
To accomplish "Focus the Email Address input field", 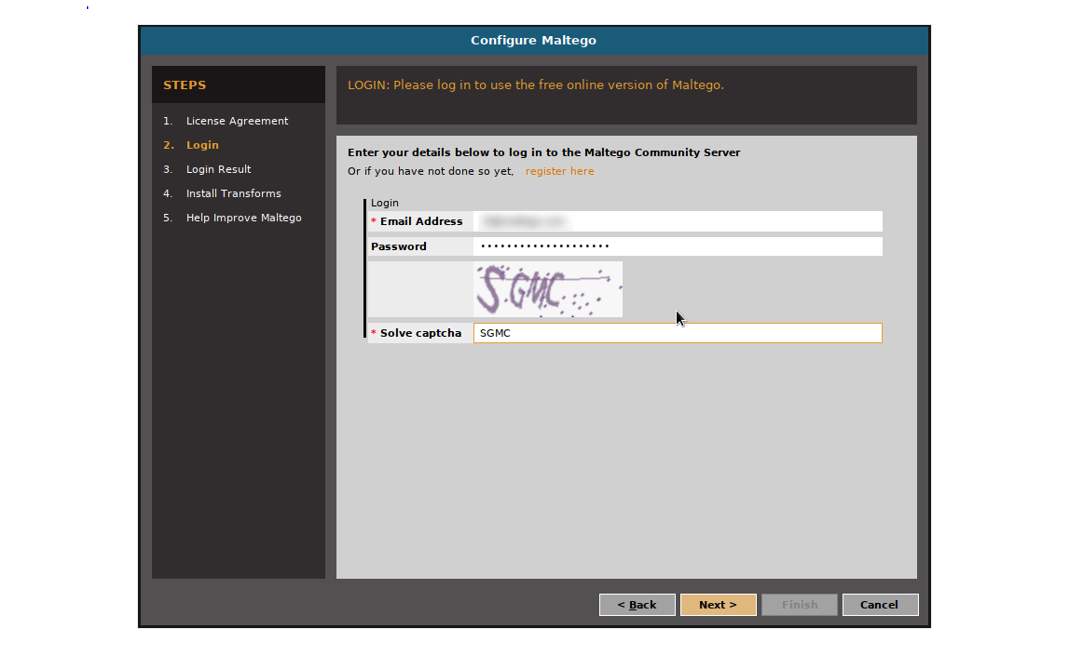I will [x=678, y=222].
